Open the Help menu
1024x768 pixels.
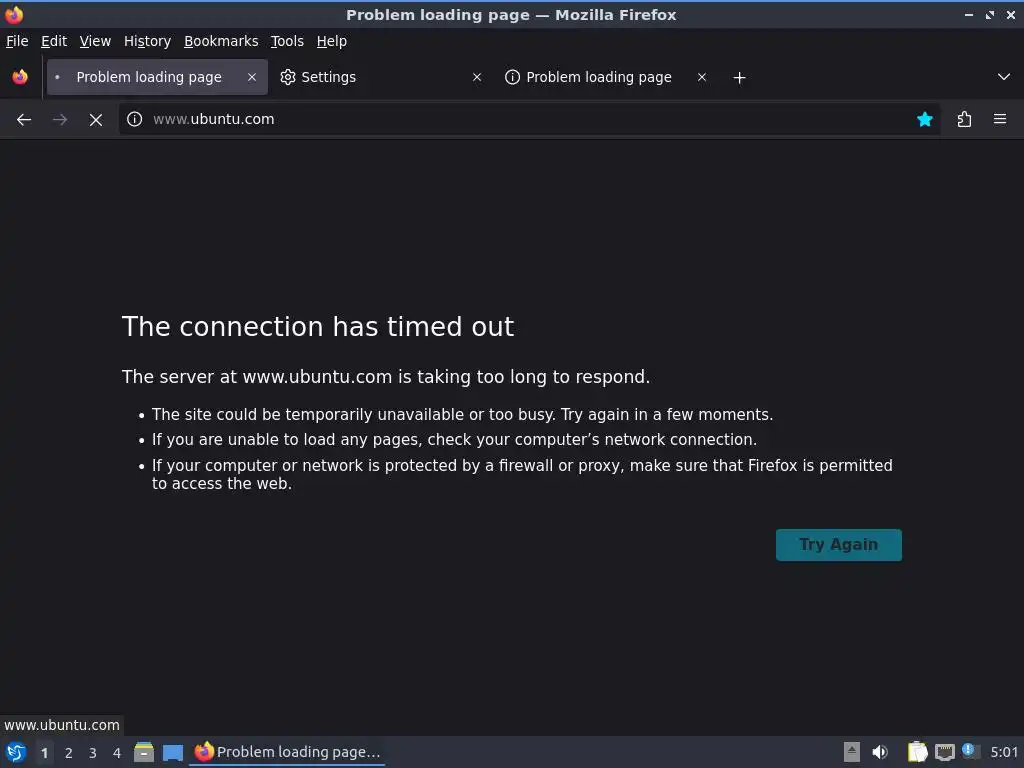click(331, 41)
